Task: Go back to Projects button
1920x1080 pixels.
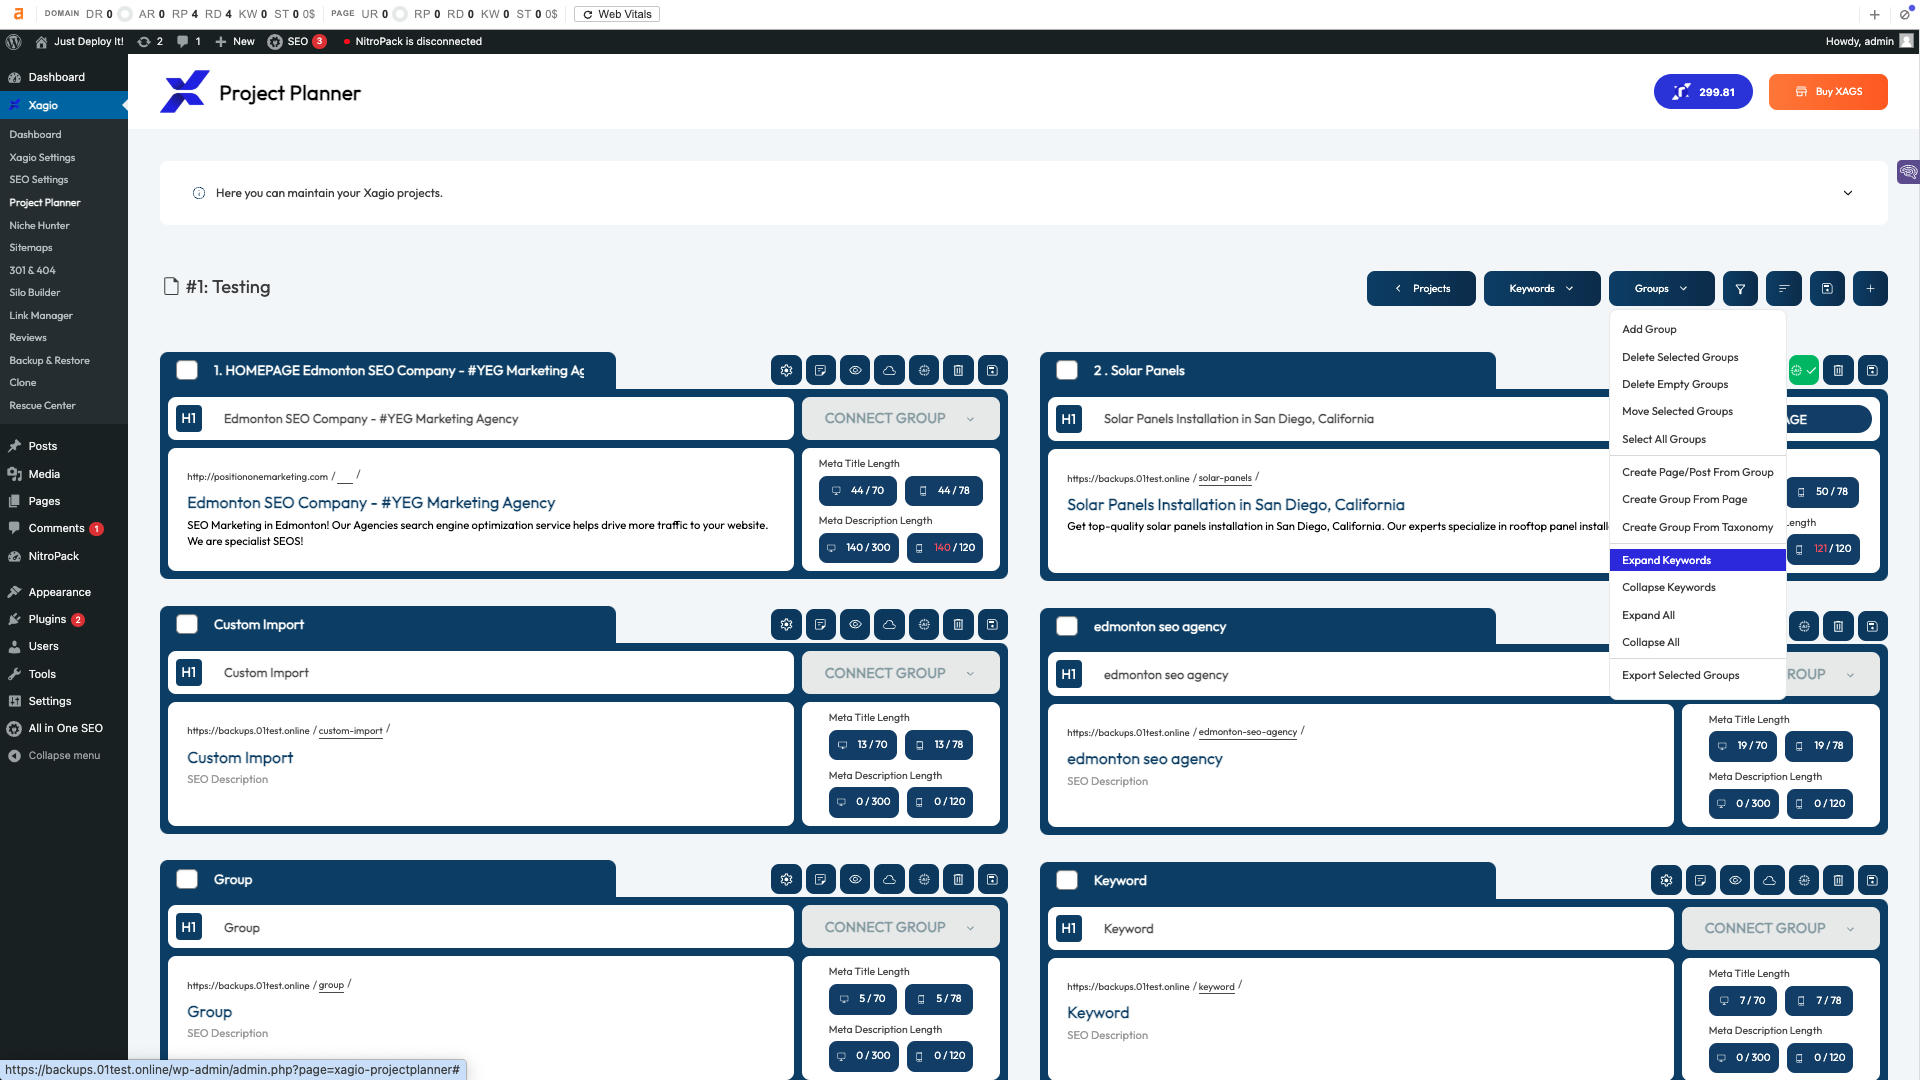Action: click(1421, 288)
